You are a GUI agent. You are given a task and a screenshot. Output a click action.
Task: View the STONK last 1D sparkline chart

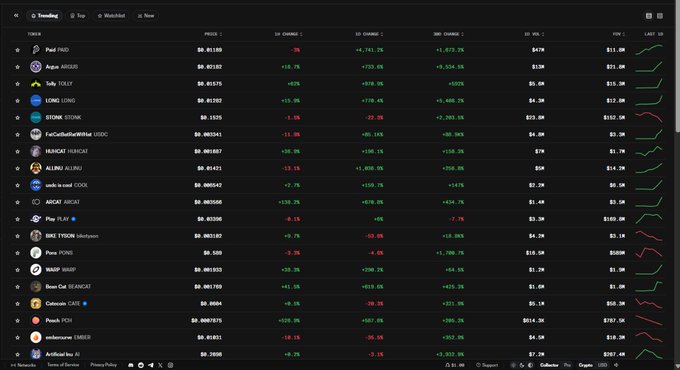click(x=649, y=117)
